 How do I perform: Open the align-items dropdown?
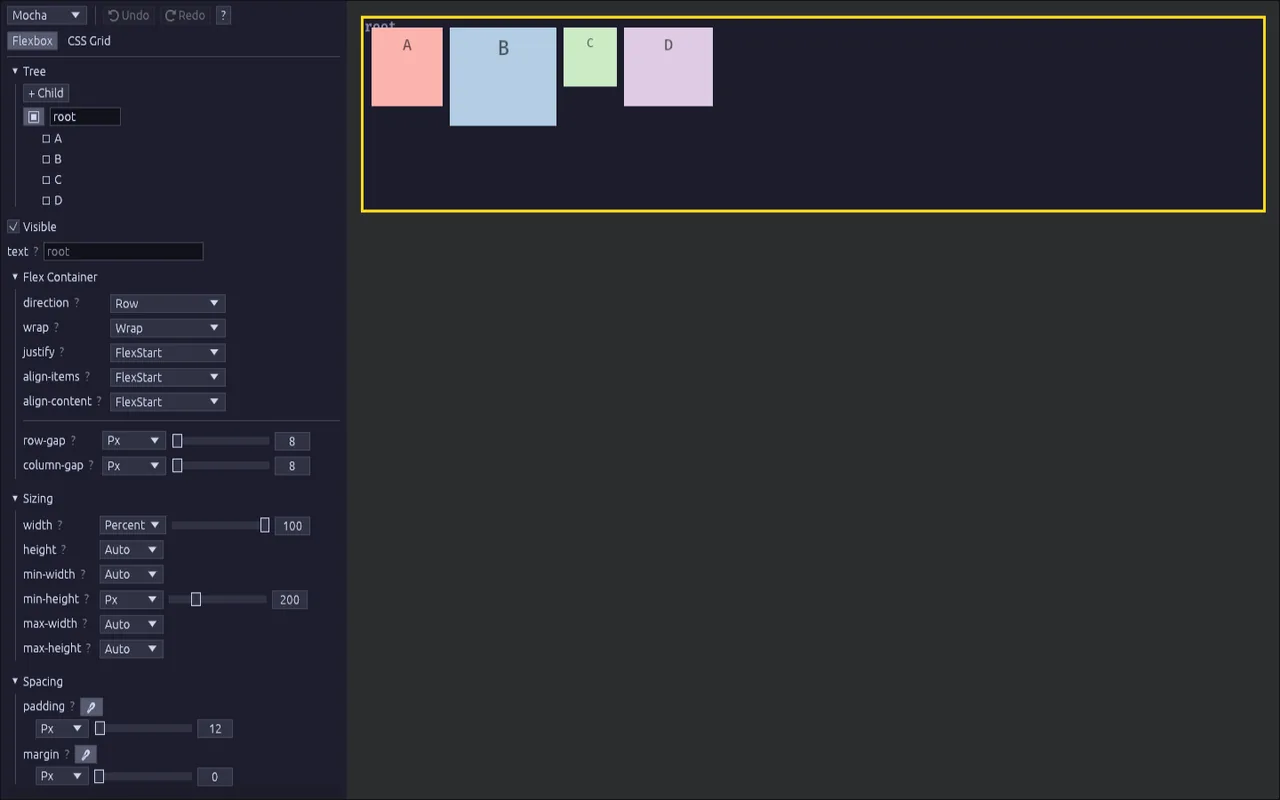(167, 377)
